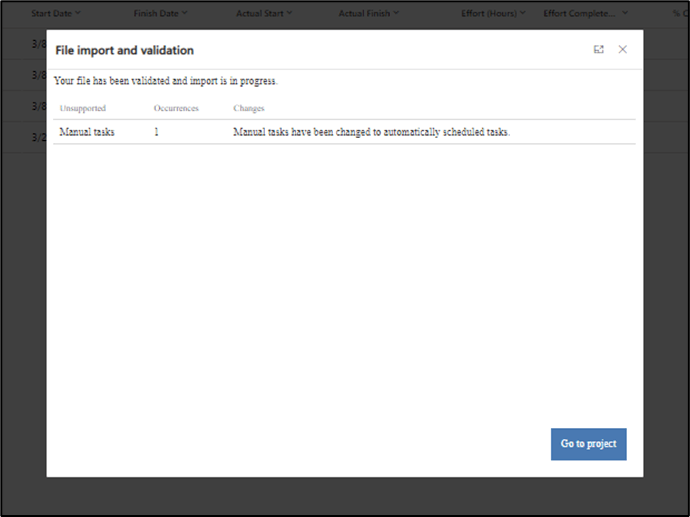Click the Actual Finish column chevron
Viewport: 690px width, 517px height.
click(396, 14)
